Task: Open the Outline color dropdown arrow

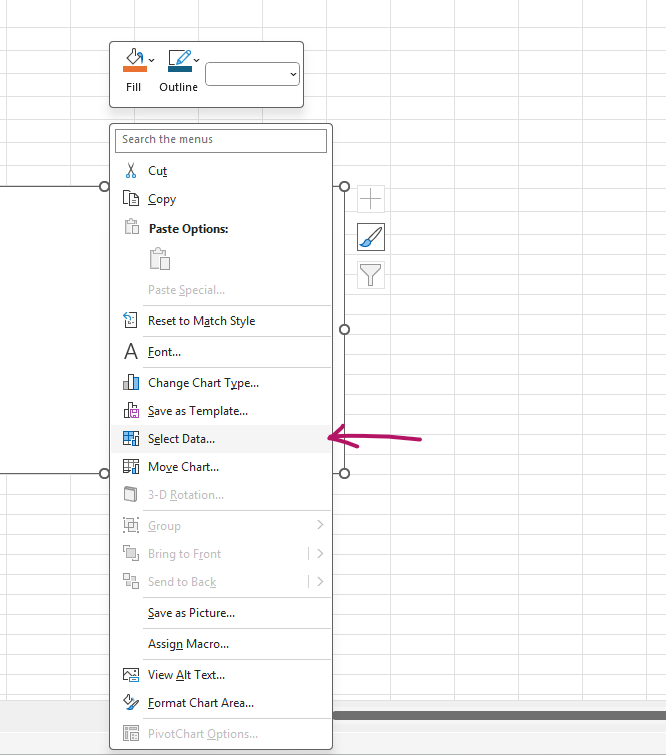Action: (196, 60)
